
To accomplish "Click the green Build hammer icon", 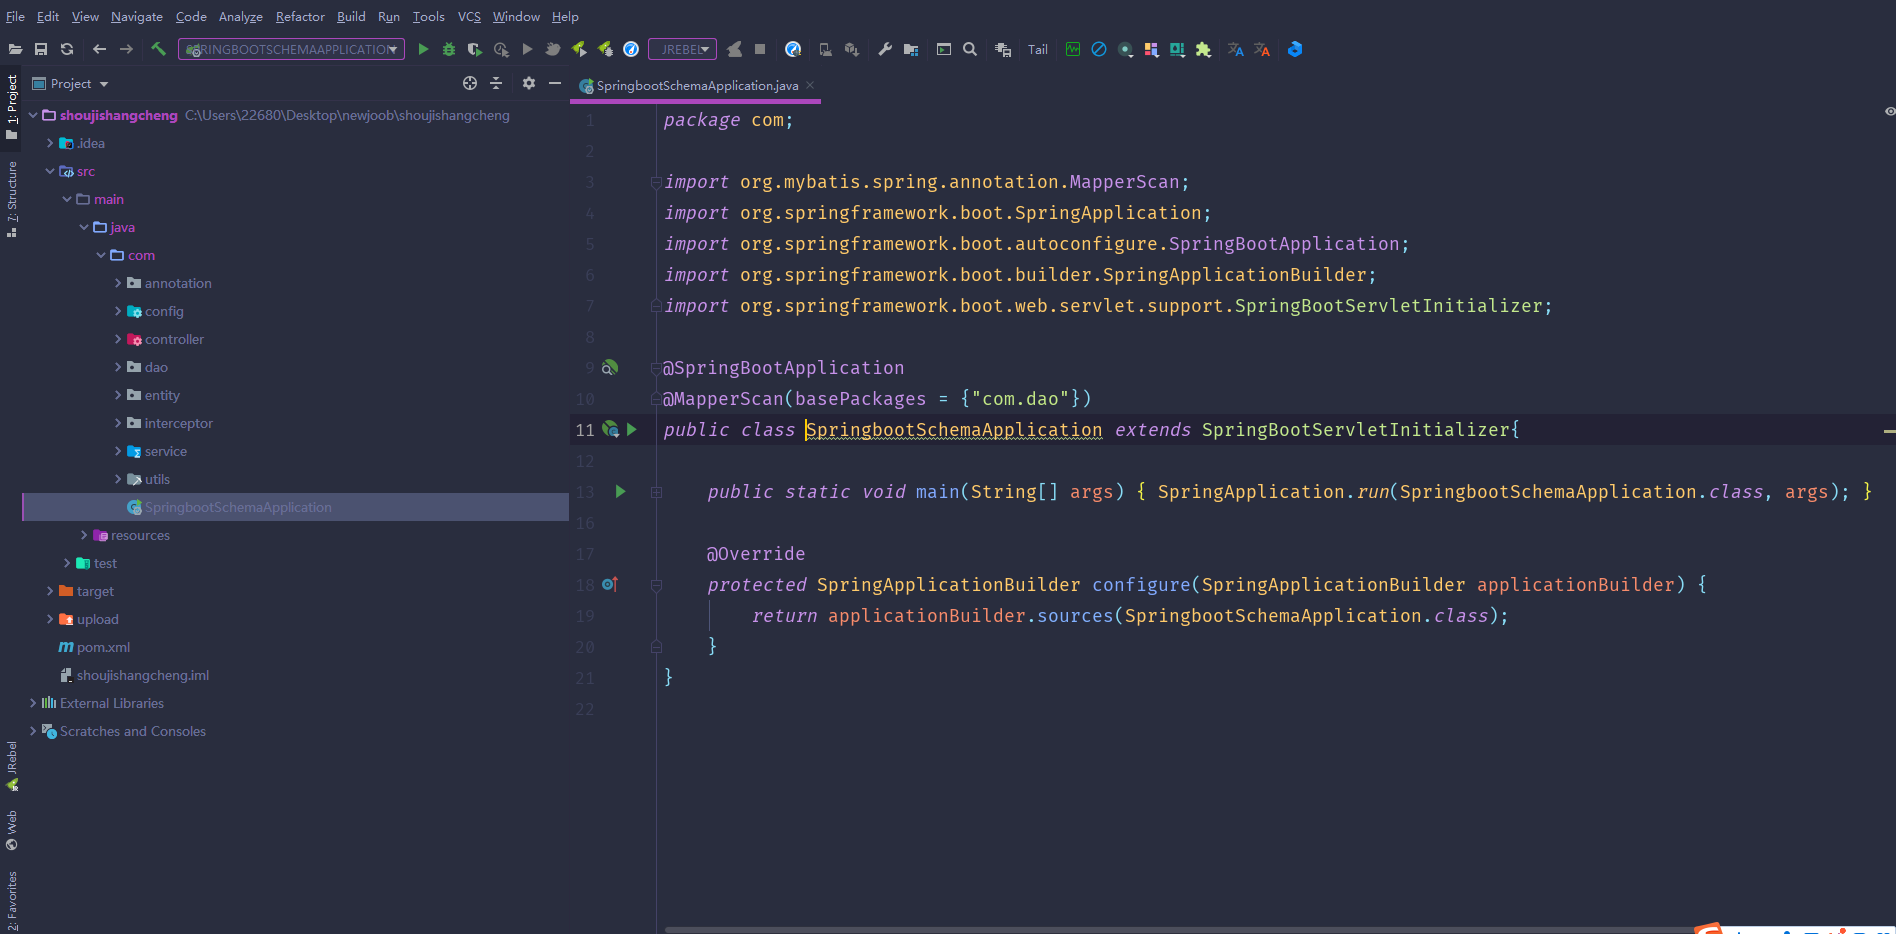I will [x=158, y=49].
